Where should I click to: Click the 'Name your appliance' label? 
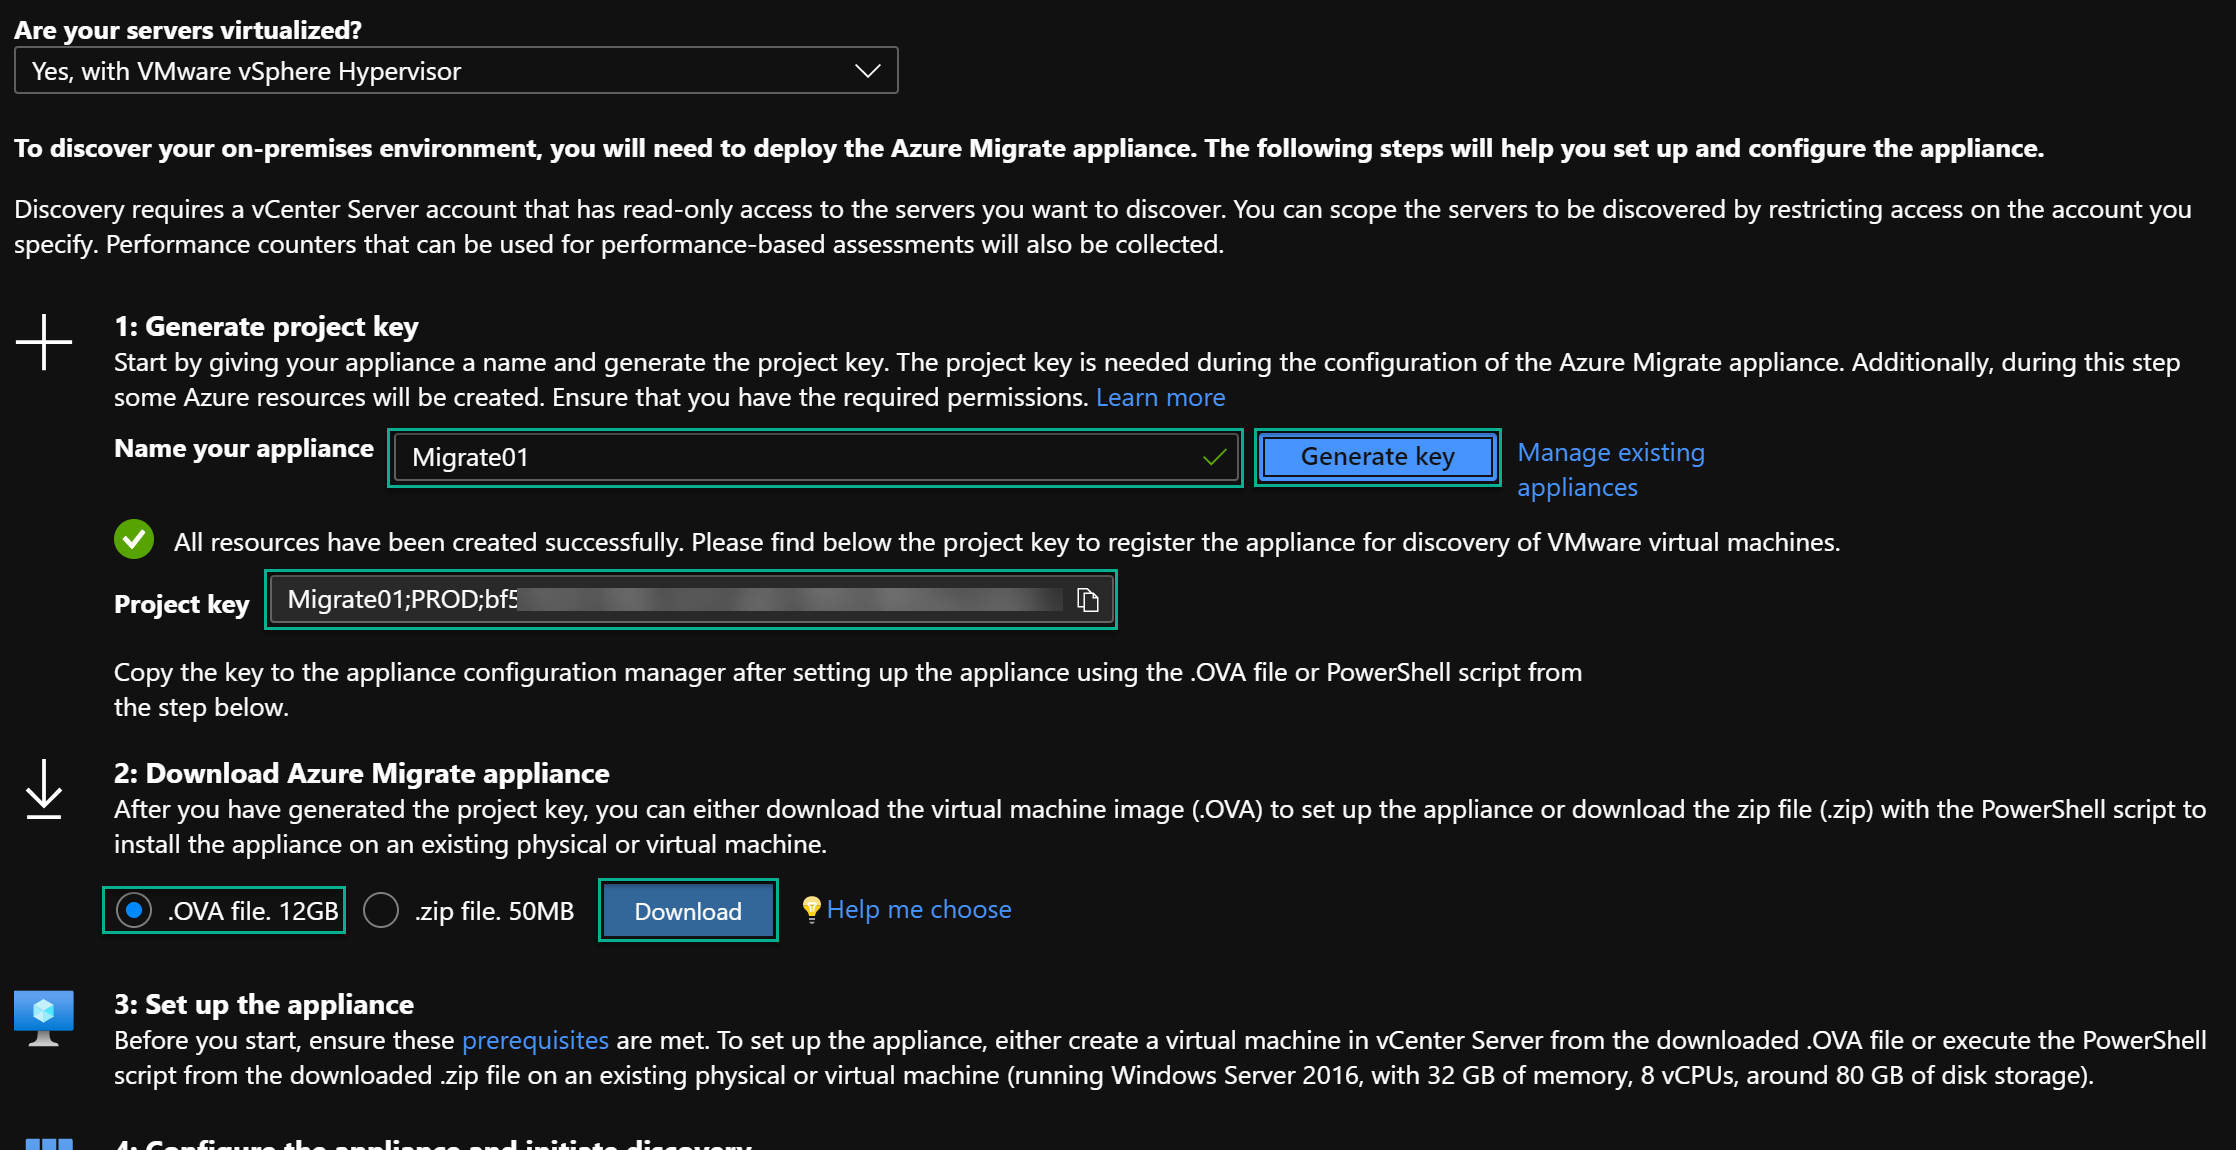tap(244, 449)
